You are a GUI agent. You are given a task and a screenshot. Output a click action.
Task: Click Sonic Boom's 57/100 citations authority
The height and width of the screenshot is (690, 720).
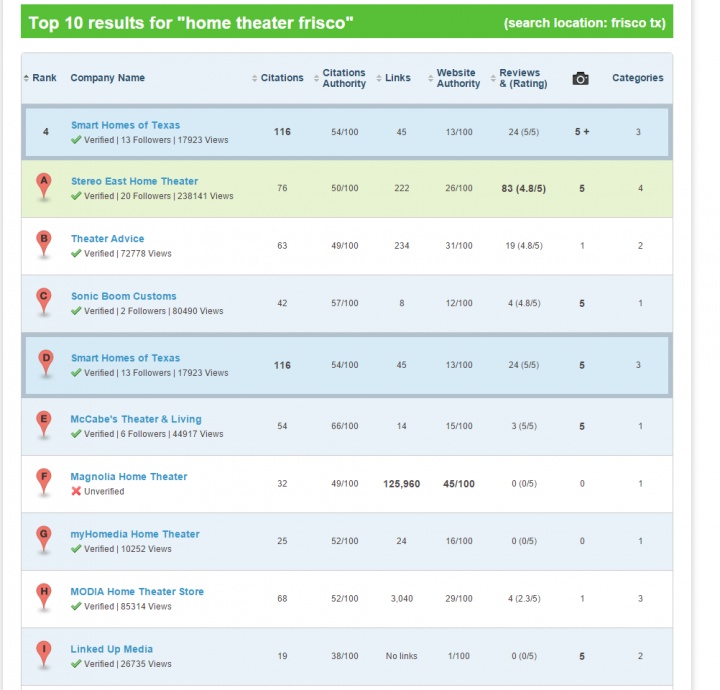tap(345, 303)
